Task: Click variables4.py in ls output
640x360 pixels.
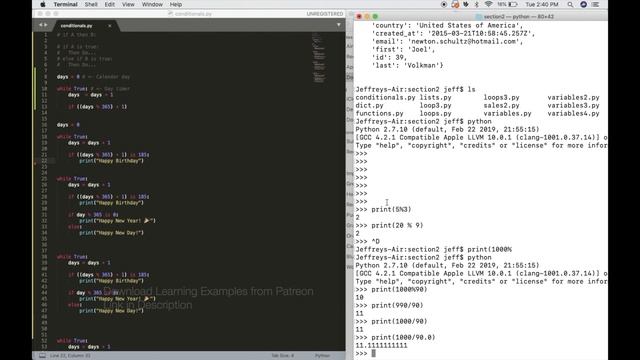Action: tap(573, 113)
